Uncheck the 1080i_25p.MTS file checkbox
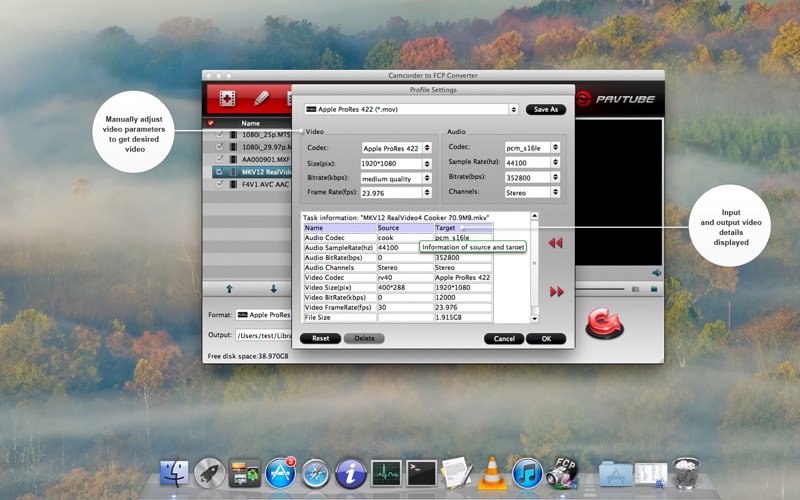 pos(219,135)
